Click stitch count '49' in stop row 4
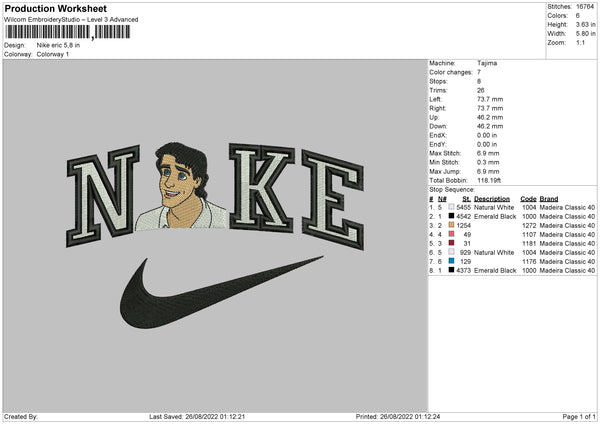The height and width of the screenshot is (424, 600). (467, 234)
